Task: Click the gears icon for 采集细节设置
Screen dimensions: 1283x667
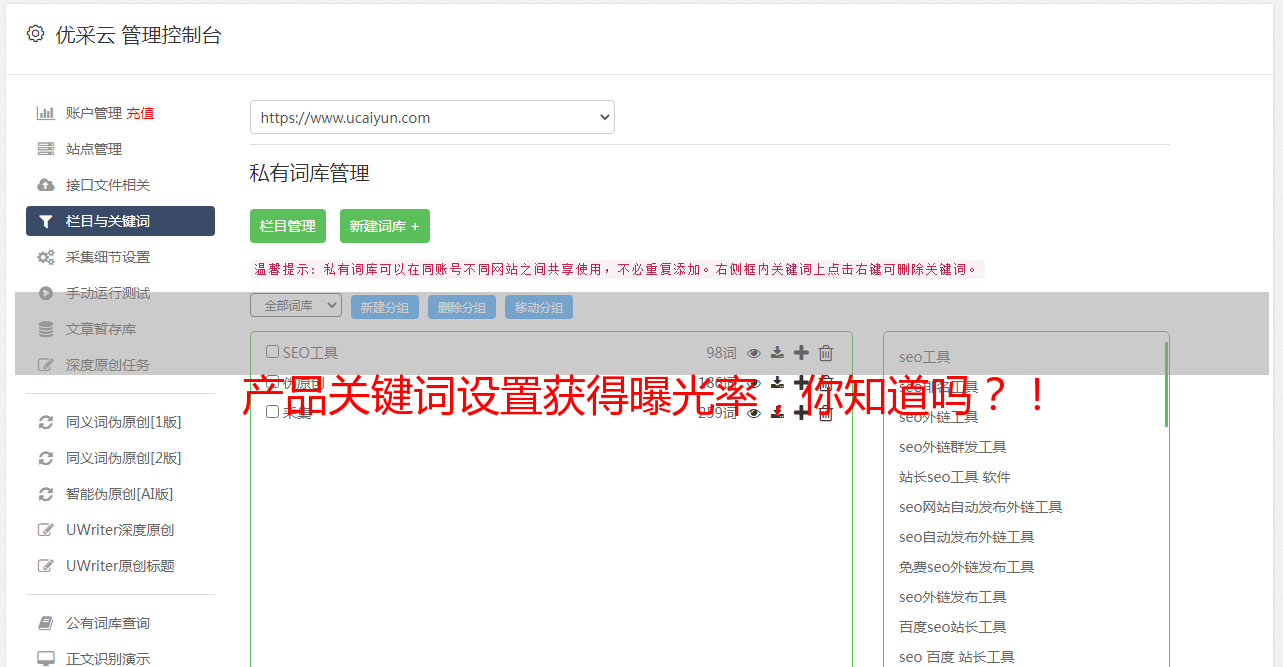Action: click(46, 257)
